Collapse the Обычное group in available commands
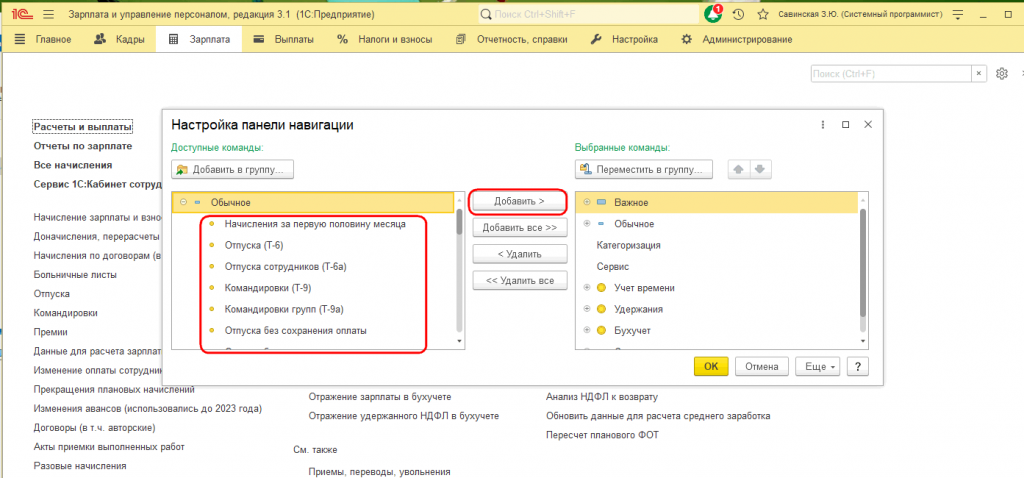Image resolution: width=1024 pixels, height=478 pixels. [x=183, y=203]
